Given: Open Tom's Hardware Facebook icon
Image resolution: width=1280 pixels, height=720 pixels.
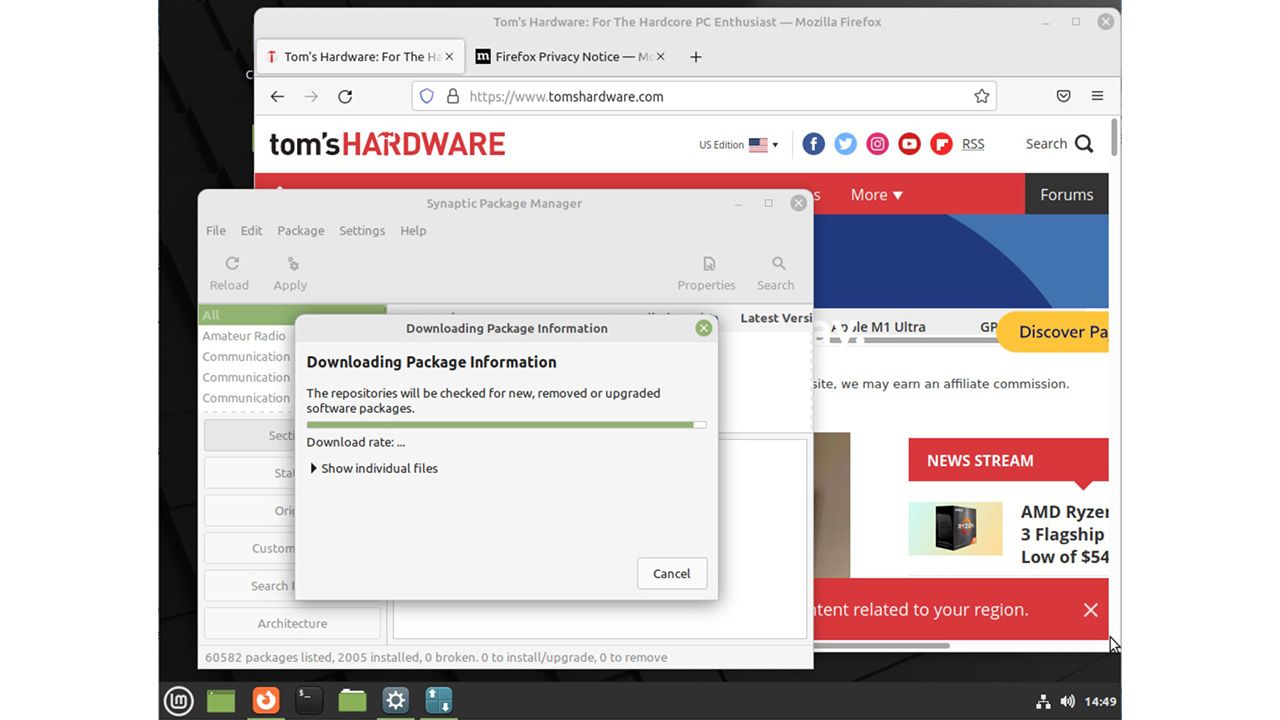Looking at the screenshot, I should coord(814,144).
